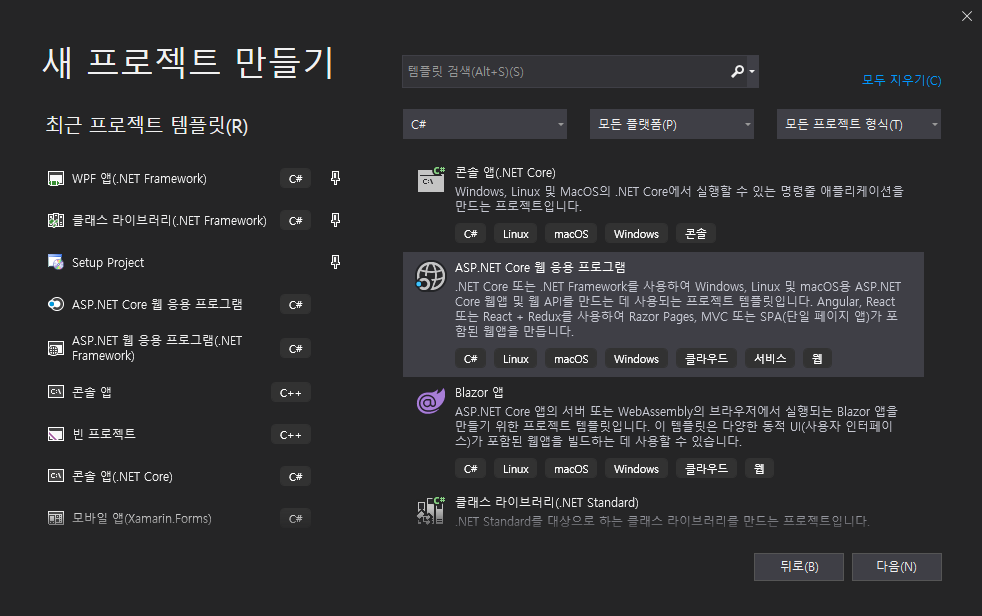Image resolution: width=982 pixels, height=616 pixels.
Task: Open the search options dropdown arrow
Action: (752, 71)
